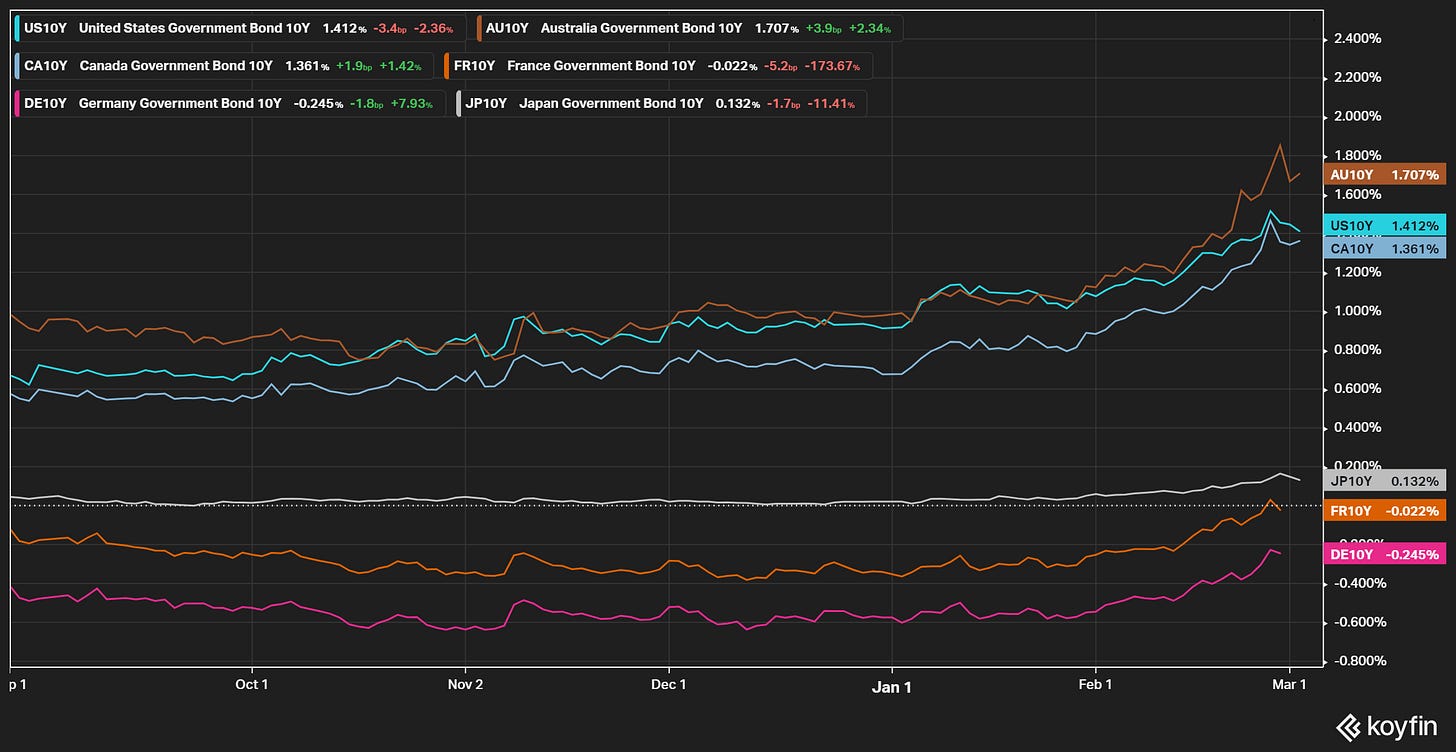Click the JP10Y 0.132% price tag on the axis
This screenshot has height=752, width=1456.
(x=1385, y=481)
